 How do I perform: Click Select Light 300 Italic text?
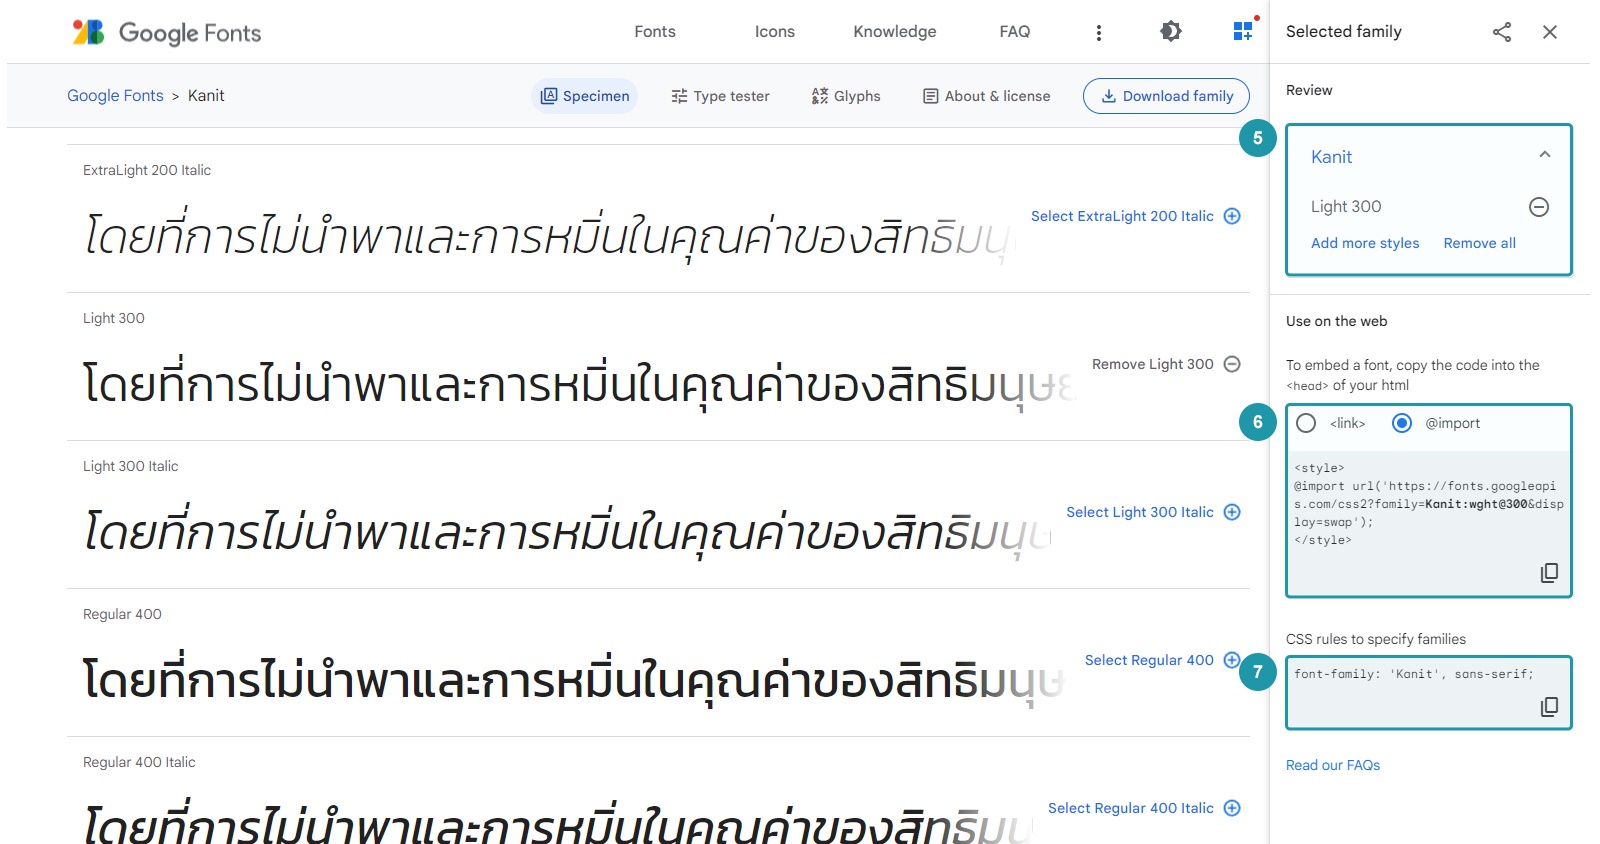(x=1140, y=512)
